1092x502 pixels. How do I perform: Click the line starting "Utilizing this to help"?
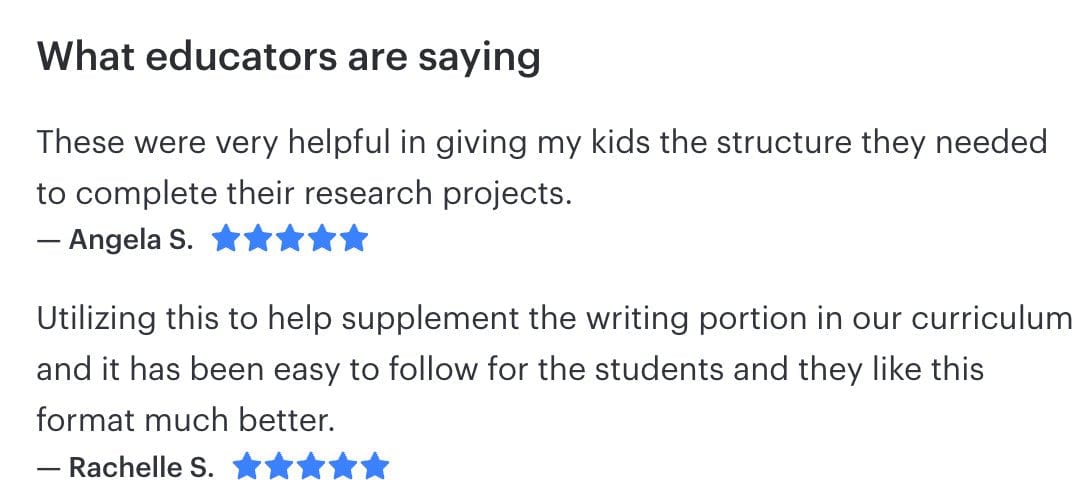coord(554,319)
